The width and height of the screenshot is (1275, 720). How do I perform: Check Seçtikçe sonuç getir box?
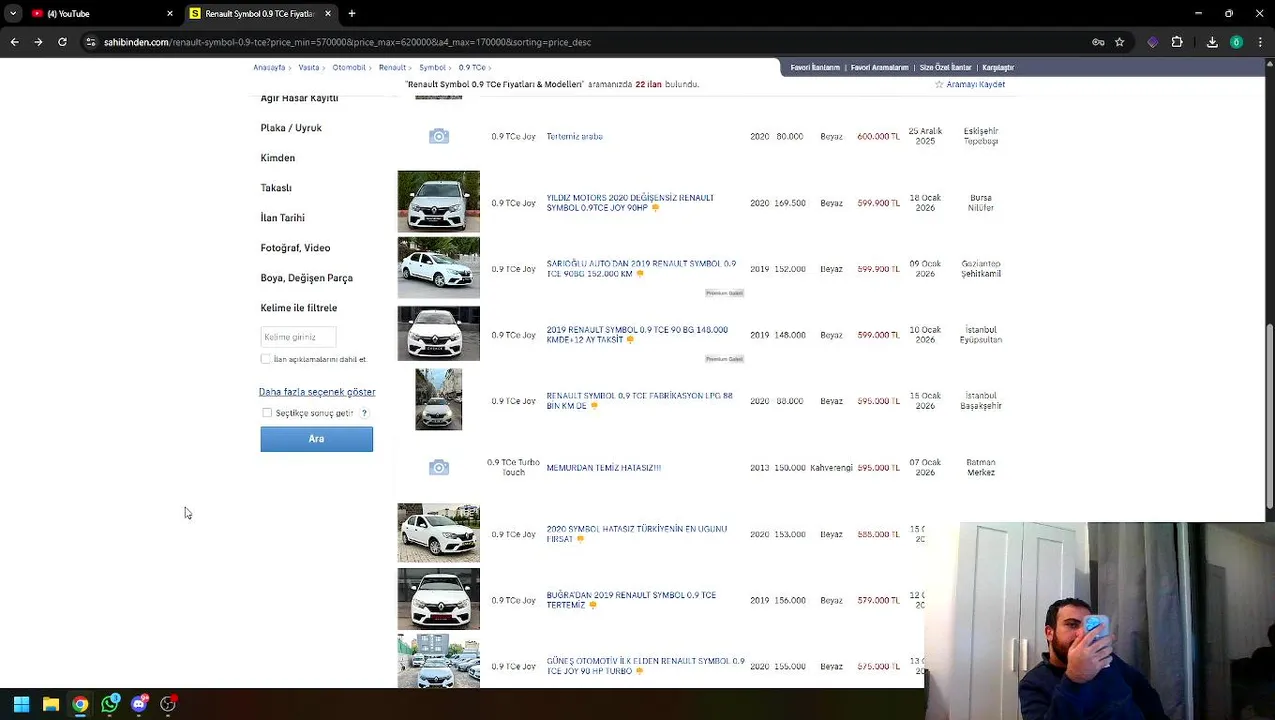point(267,413)
